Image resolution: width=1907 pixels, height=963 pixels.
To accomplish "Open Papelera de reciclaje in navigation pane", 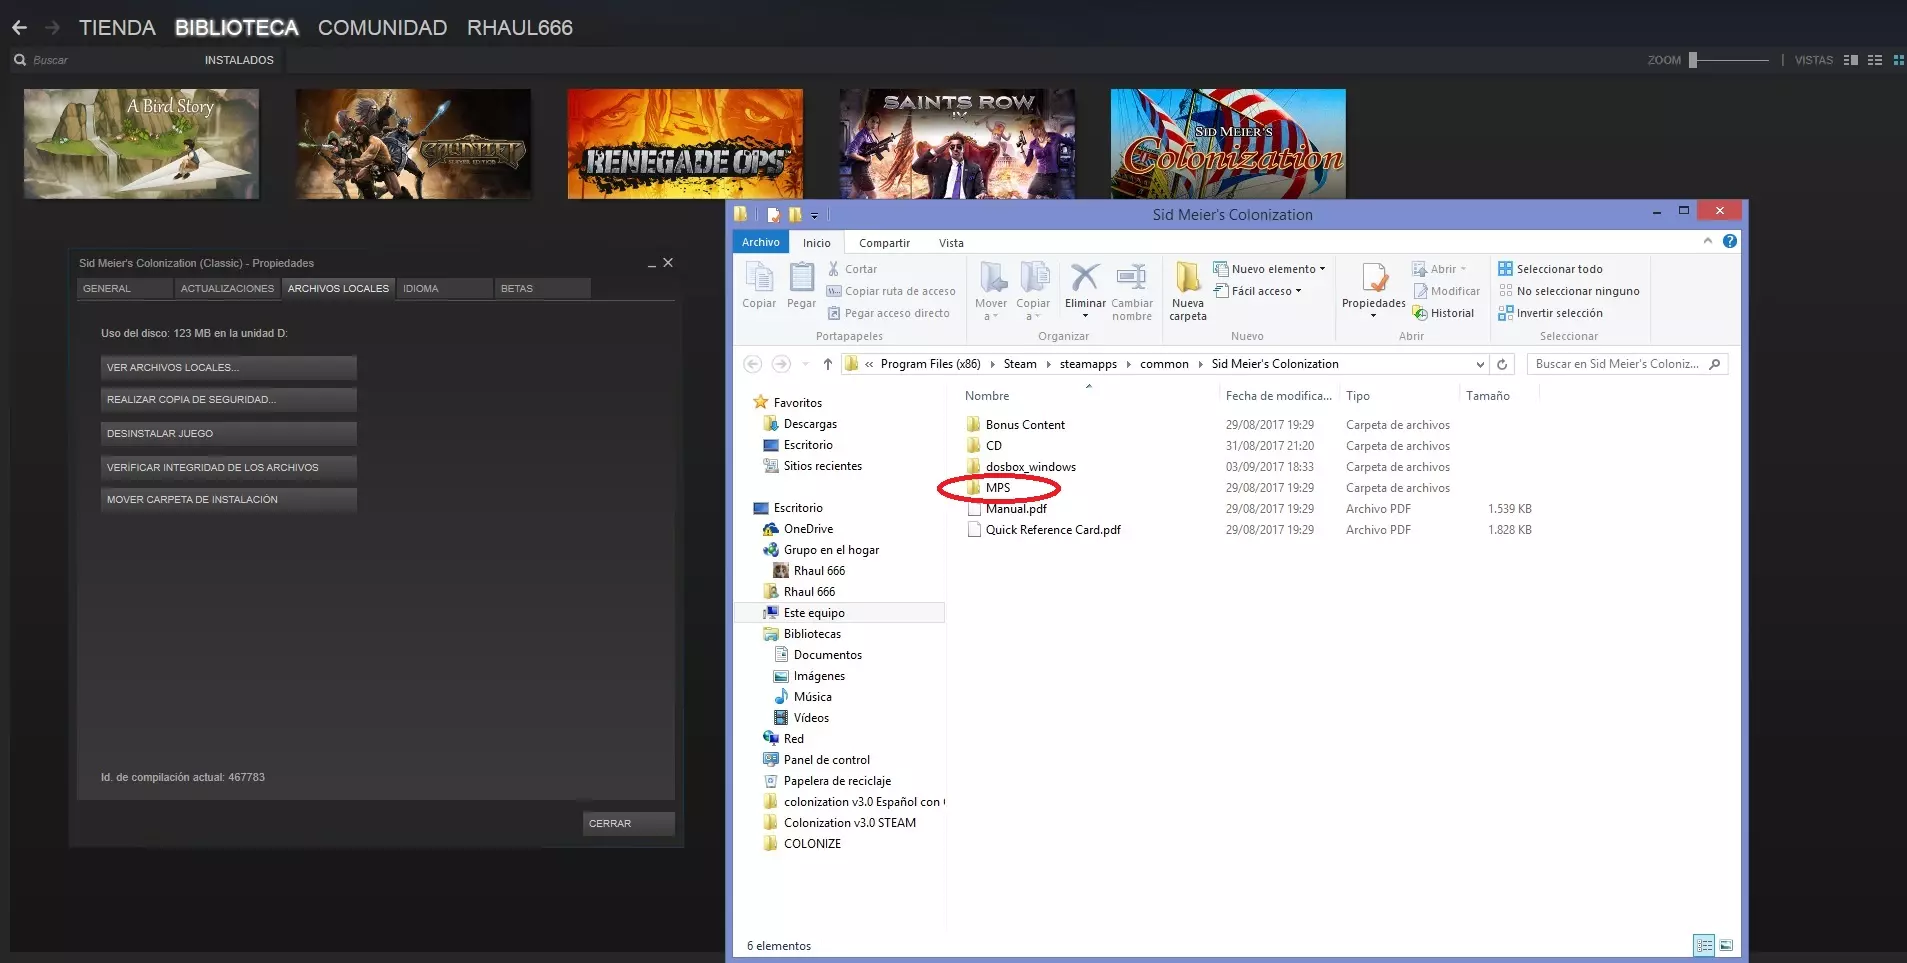I will tap(837, 781).
